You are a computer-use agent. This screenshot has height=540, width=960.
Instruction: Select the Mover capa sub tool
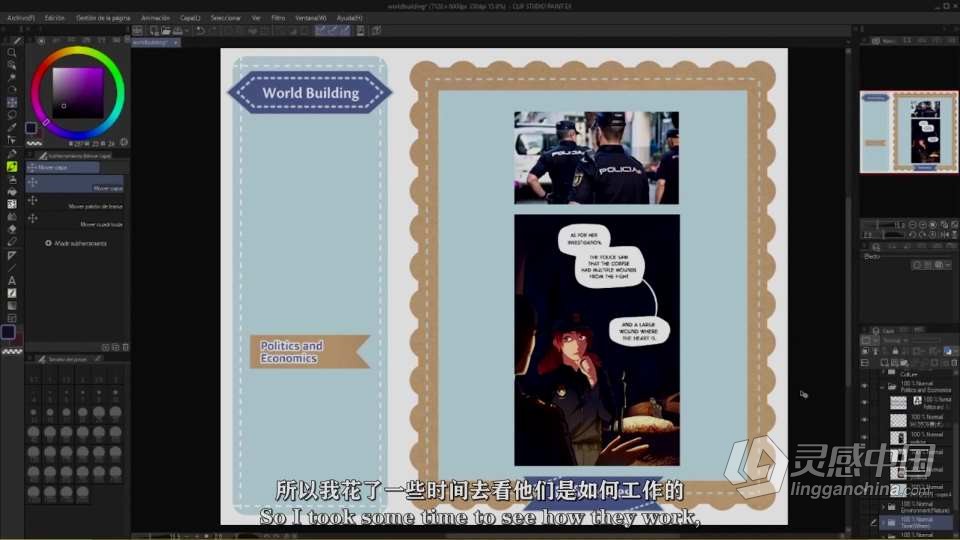tap(75, 184)
